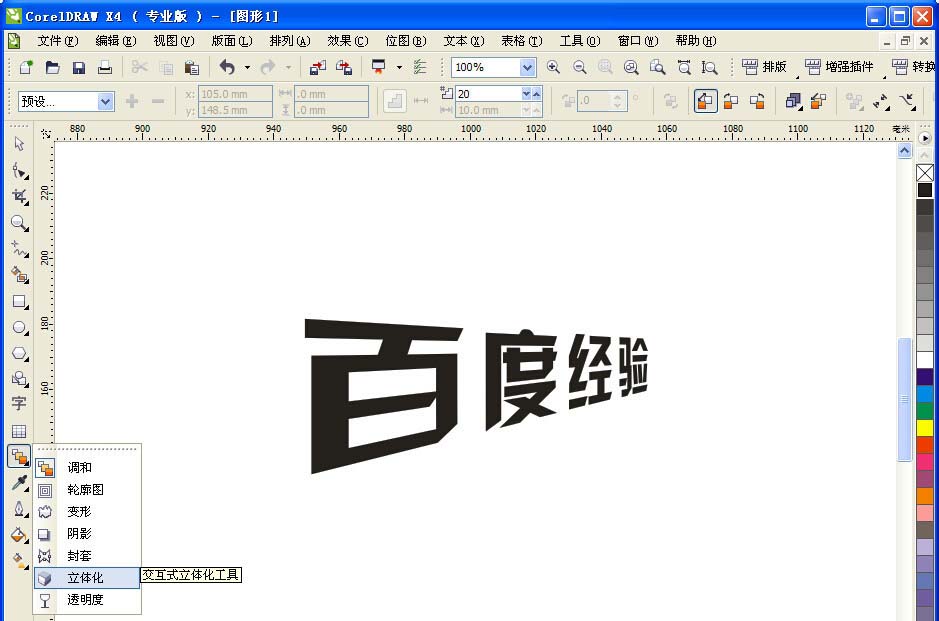Open the 工具 menu
Image resolution: width=939 pixels, height=621 pixels.
(580, 41)
